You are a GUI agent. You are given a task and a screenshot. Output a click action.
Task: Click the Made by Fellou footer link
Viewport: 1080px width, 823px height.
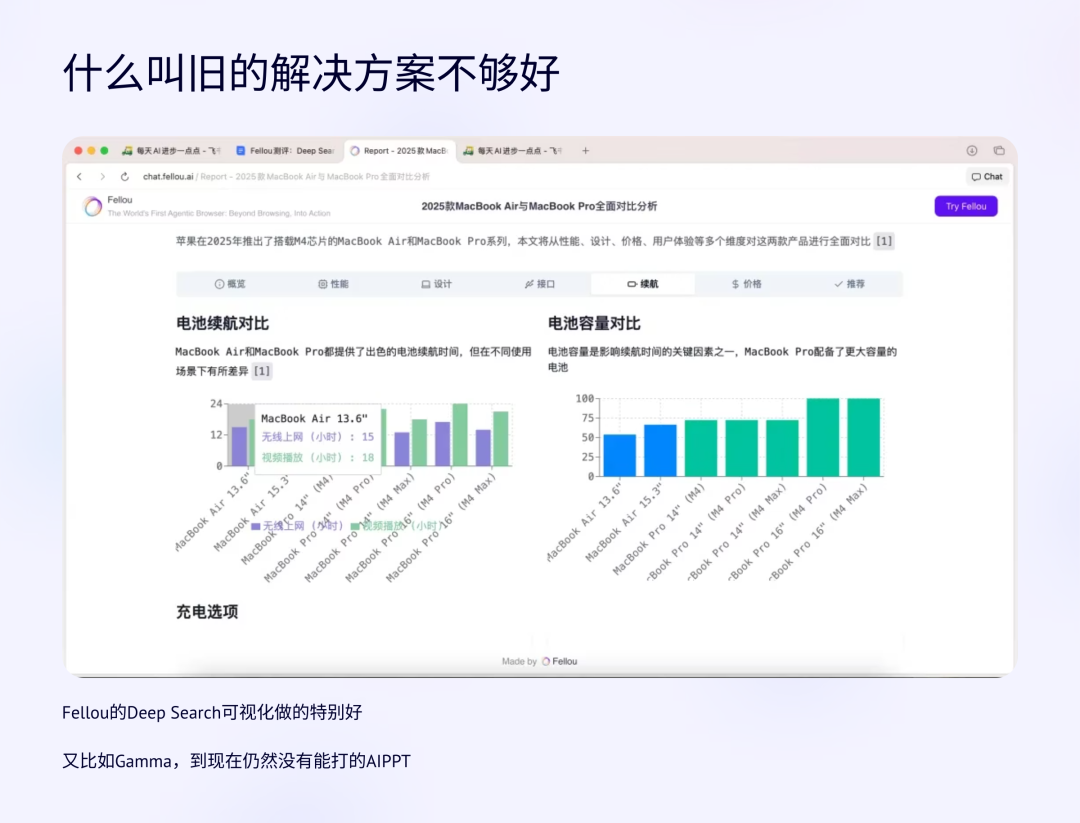coord(540,661)
